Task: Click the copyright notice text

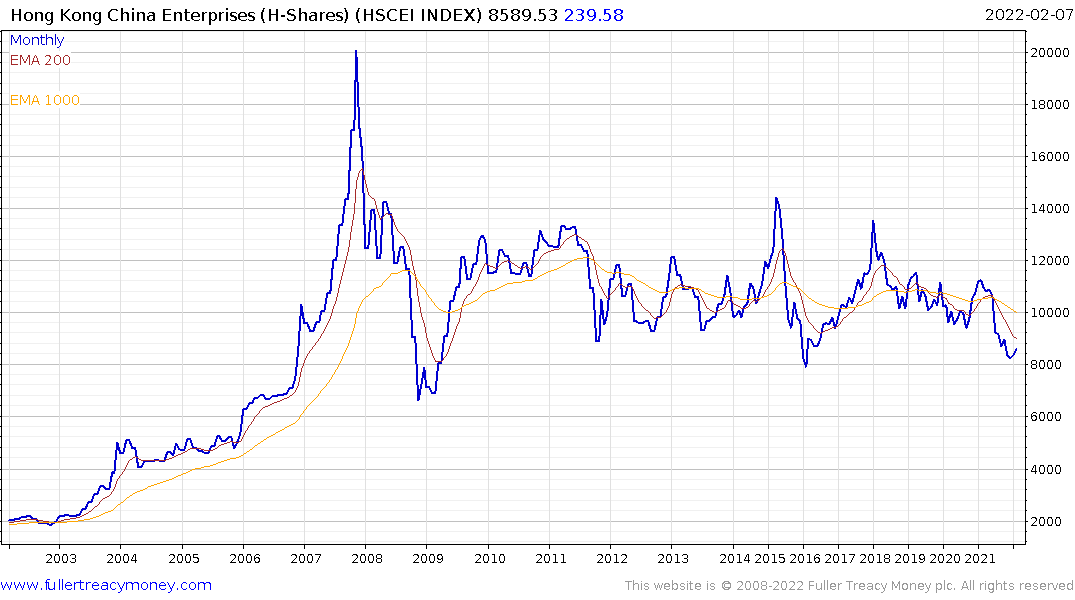Action: pos(849,586)
